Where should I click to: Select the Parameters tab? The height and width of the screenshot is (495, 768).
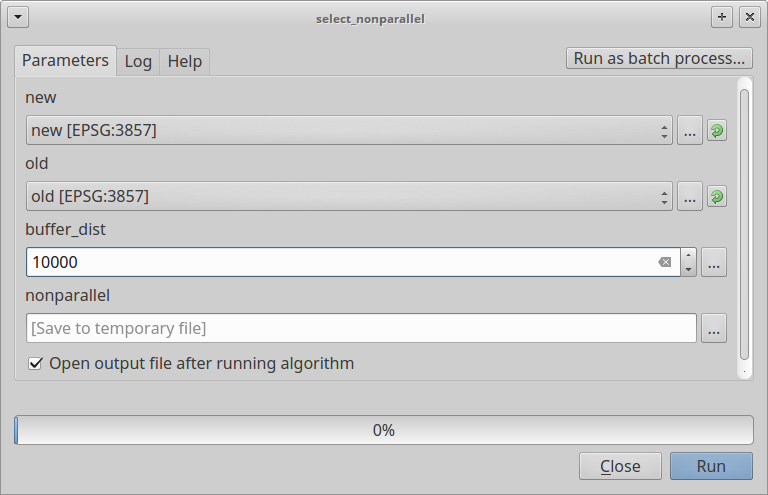click(65, 60)
